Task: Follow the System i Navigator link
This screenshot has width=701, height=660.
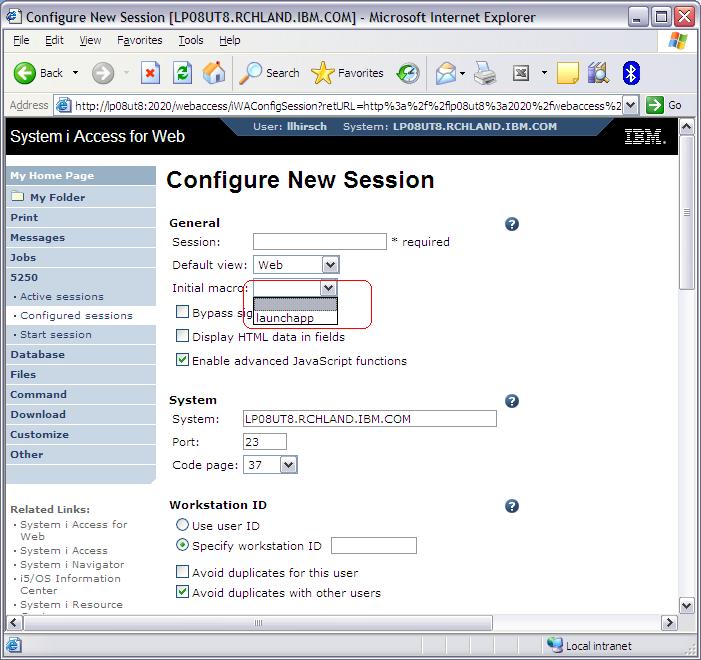Action: point(72,565)
